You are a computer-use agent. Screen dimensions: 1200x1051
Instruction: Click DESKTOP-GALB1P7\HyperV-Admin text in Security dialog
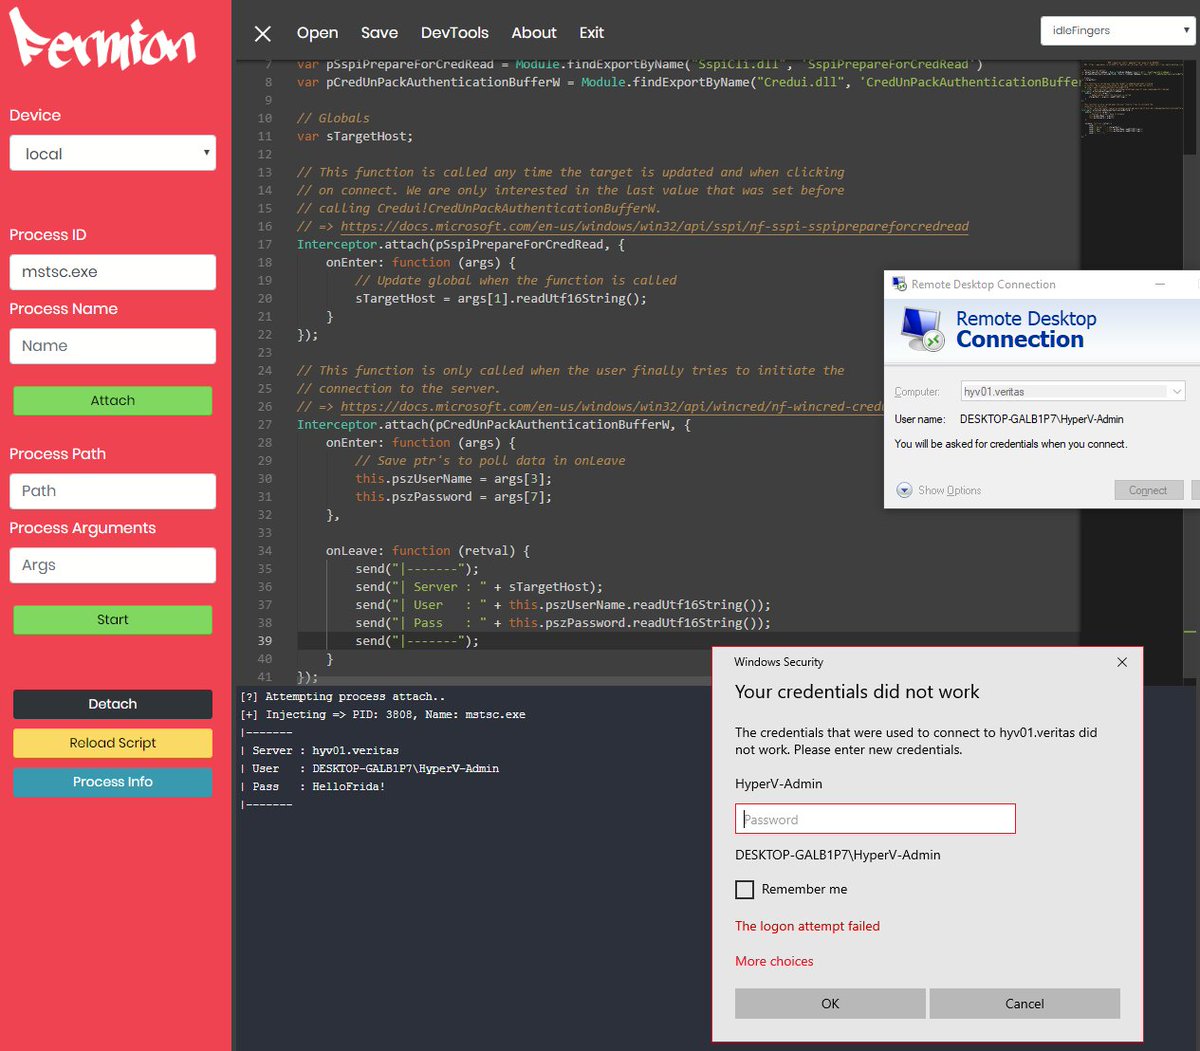(x=838, y=855)
